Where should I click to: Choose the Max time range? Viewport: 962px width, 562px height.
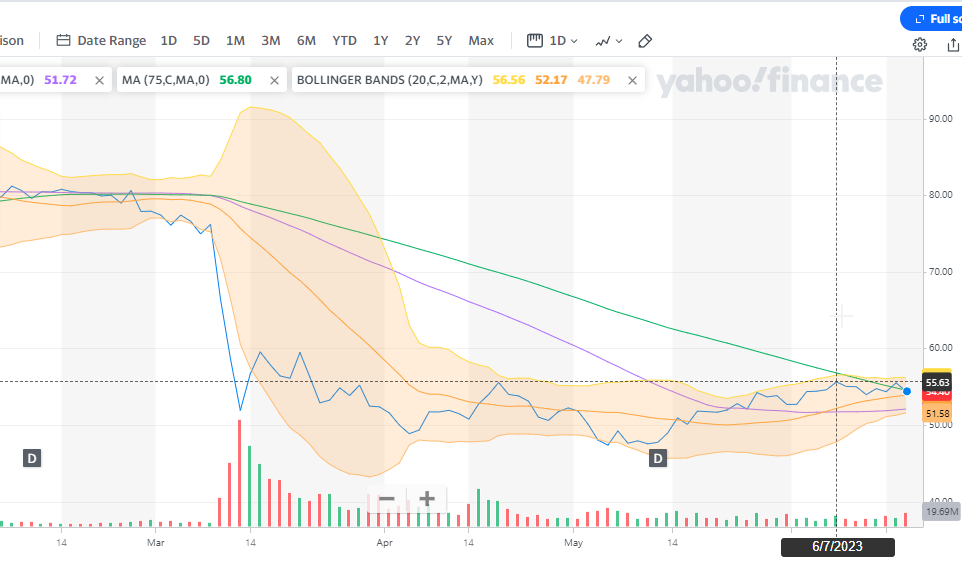[x=481, y=41]
